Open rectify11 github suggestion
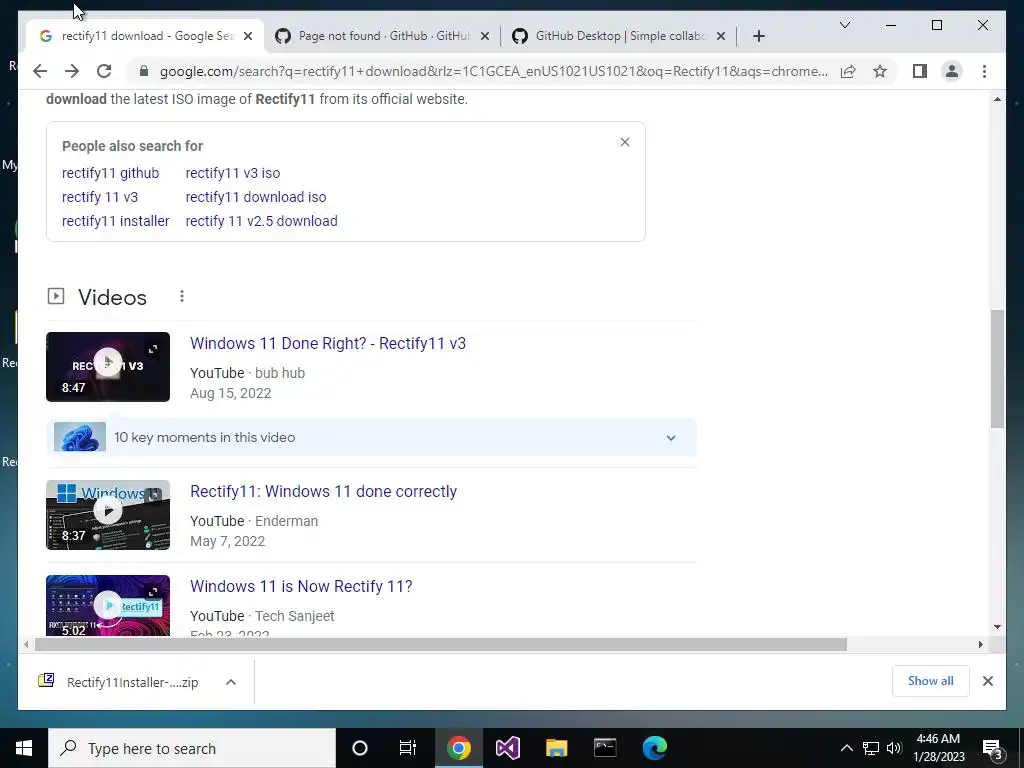This screenshot has width=1024, height=768. 110,173
